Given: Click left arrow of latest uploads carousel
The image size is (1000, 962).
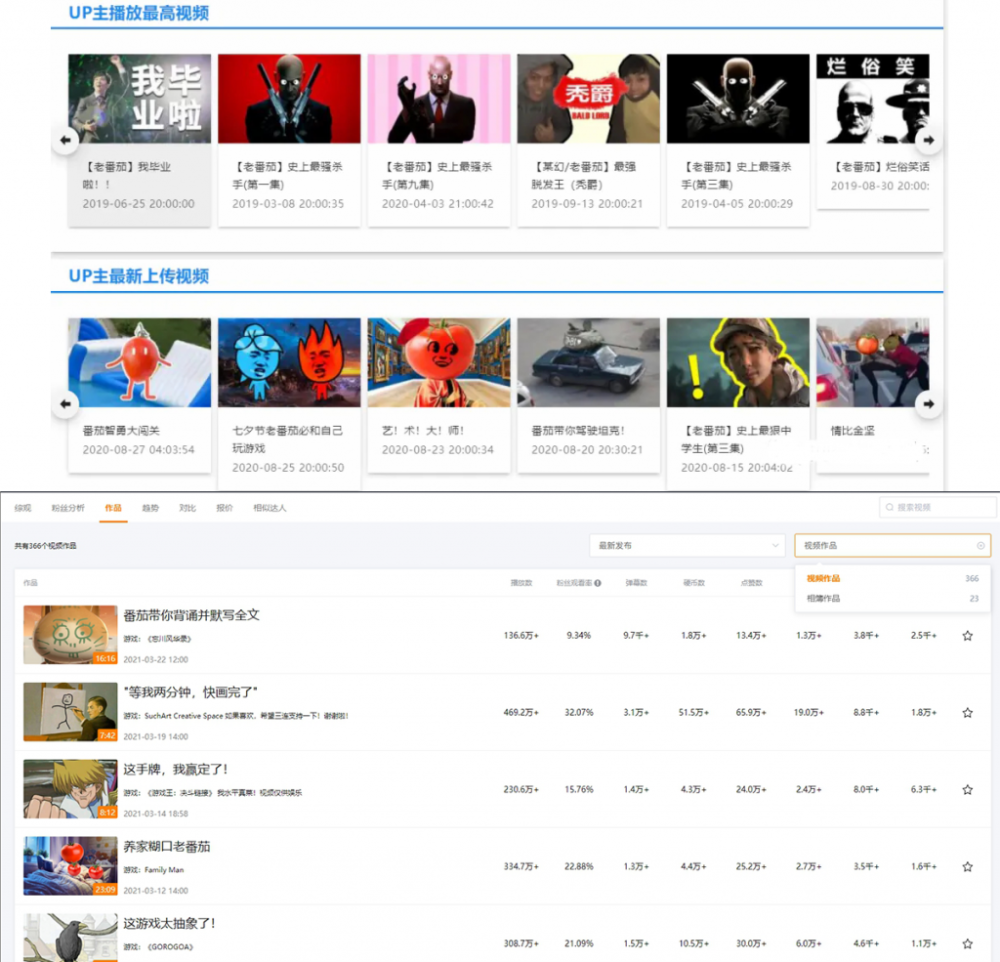Looking at the screenshot, I should point(65,404).
